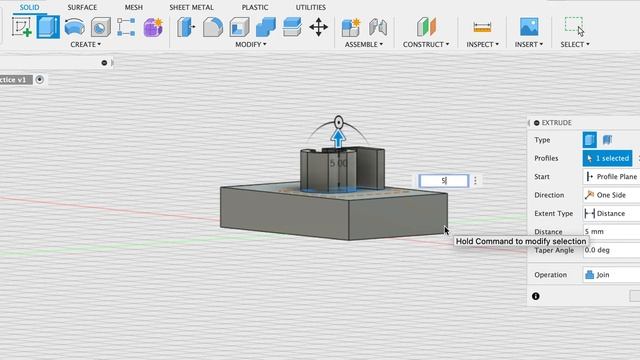Viewport: 640px width, 360px height.
Task: Choose the thin Extrude type icon
Action: tap(607, 140)
